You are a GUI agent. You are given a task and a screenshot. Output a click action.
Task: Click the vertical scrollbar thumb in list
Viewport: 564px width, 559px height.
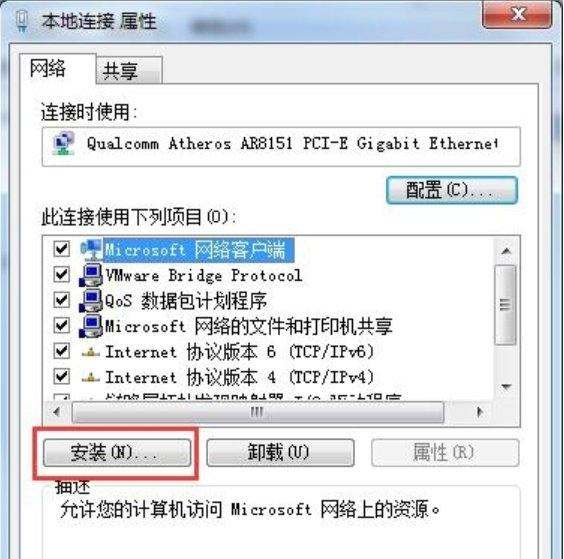[x=505, y=305]
